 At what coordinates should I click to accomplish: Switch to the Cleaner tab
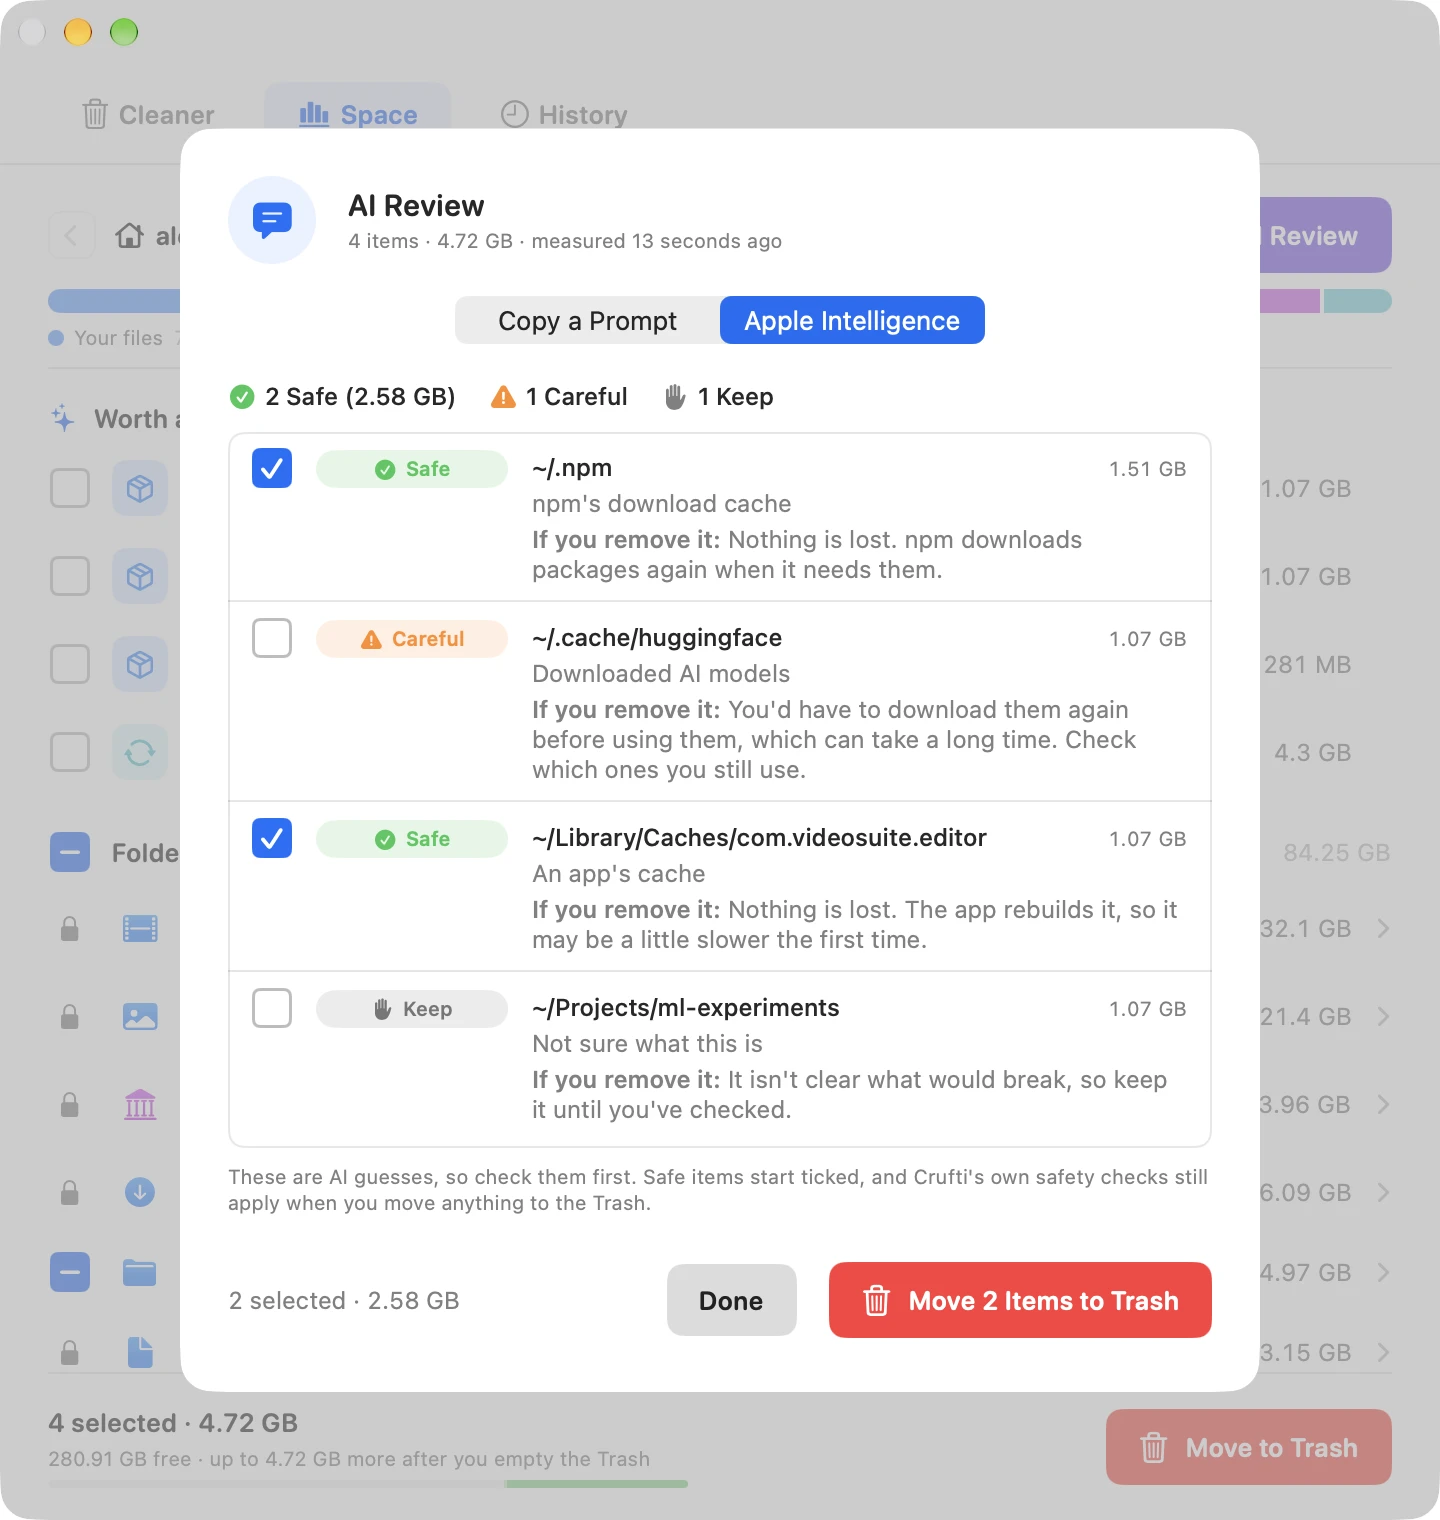148,115
